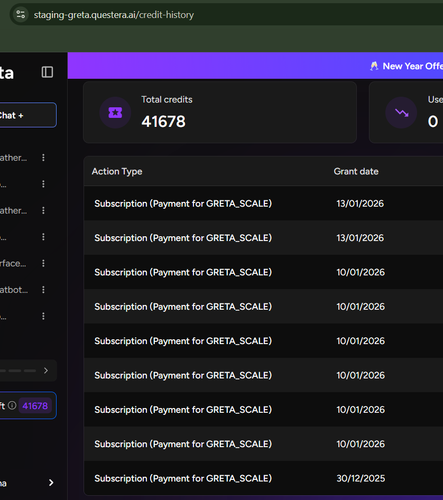The height and width of the screenshot is (500, 443).
Task: Open three-dot menu for the first chat item
Action: click(x=43, y=158)
